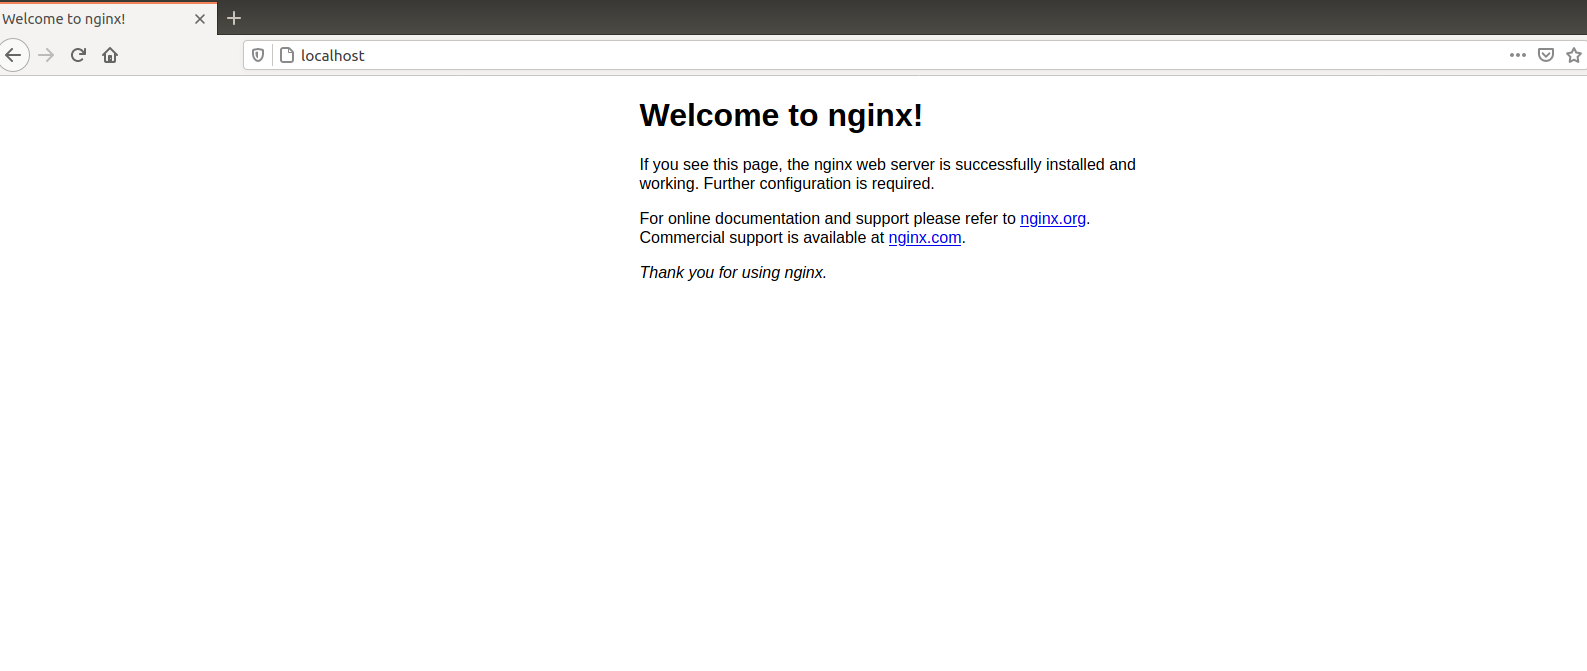Click the 'Thank you for using nginx.' text
The image size is (1587, 671).
click(733, 272)
